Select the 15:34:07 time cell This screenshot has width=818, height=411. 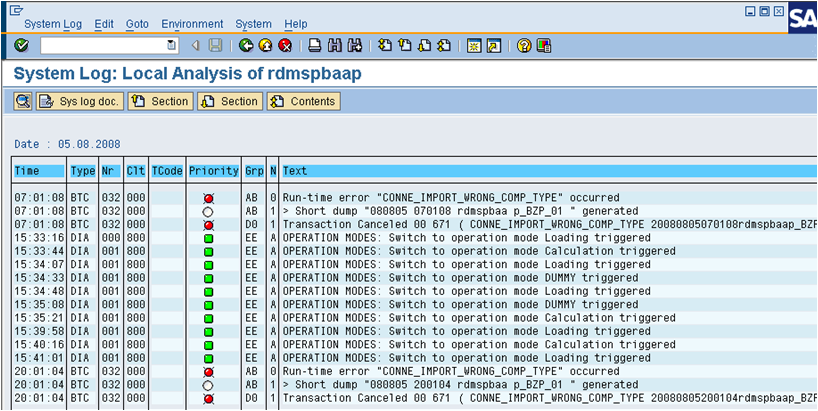point(39,264)
